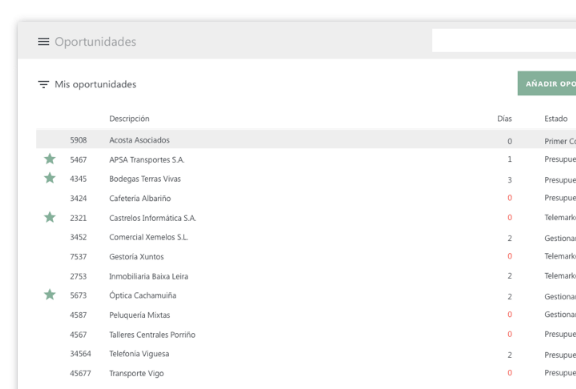Sort by the Descripción column header
Screen dimensions: 576x389
[x=129, y=119]
